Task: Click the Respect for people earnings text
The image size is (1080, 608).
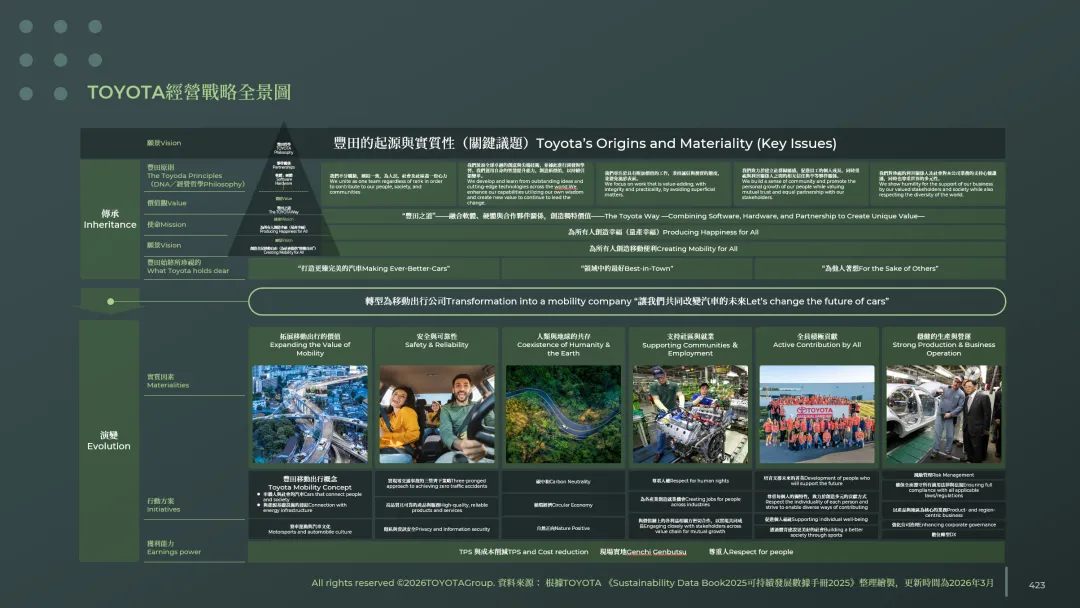Action: (x=751, y=552)
